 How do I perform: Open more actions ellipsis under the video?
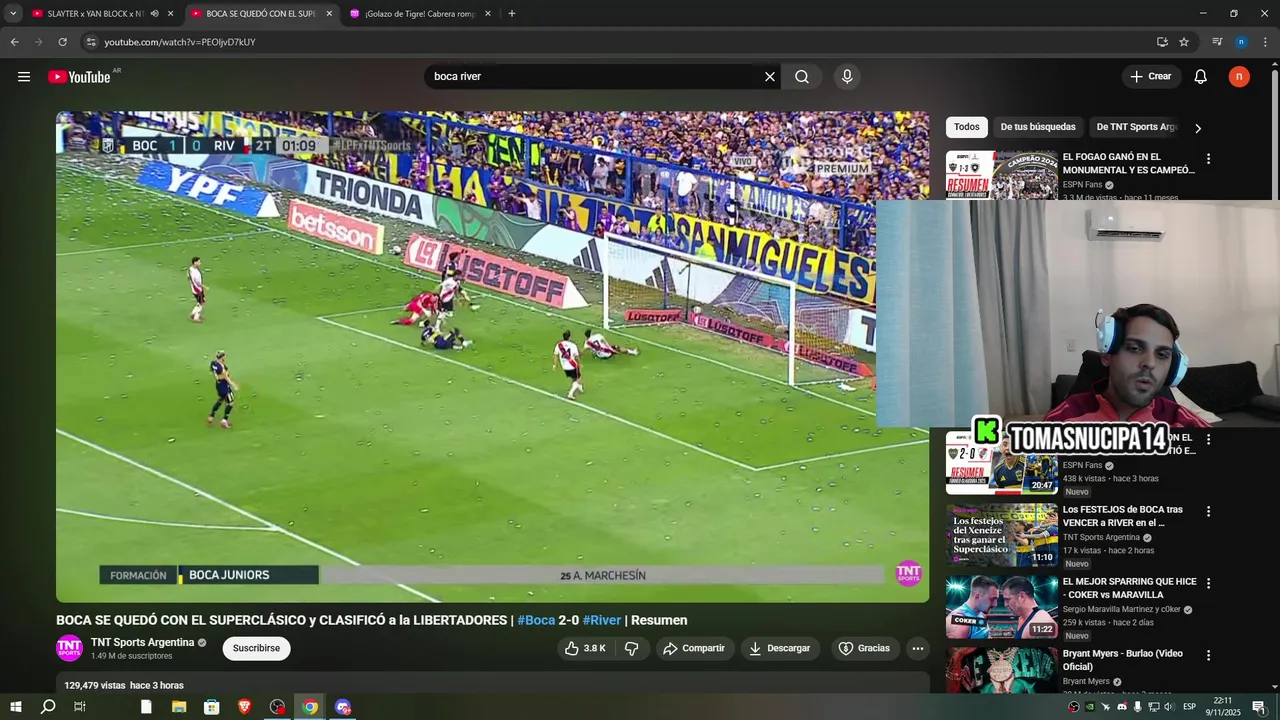pyautogui.click(x=918, y=648)
